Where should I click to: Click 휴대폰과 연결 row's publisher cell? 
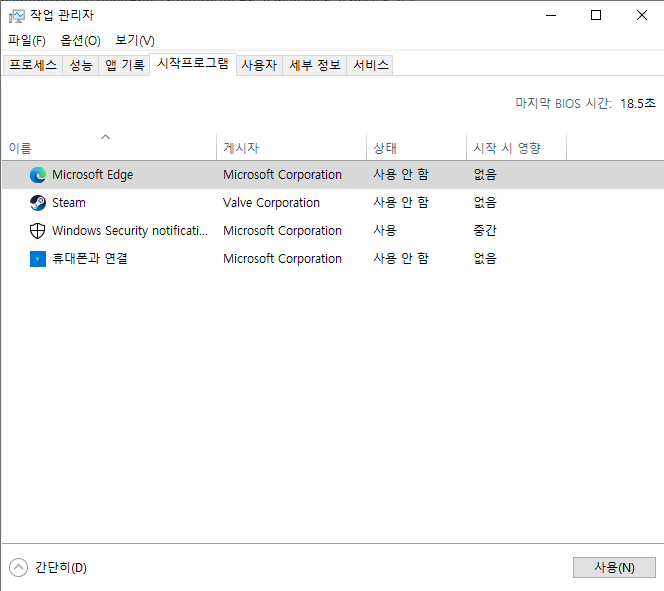coord(282,259)
